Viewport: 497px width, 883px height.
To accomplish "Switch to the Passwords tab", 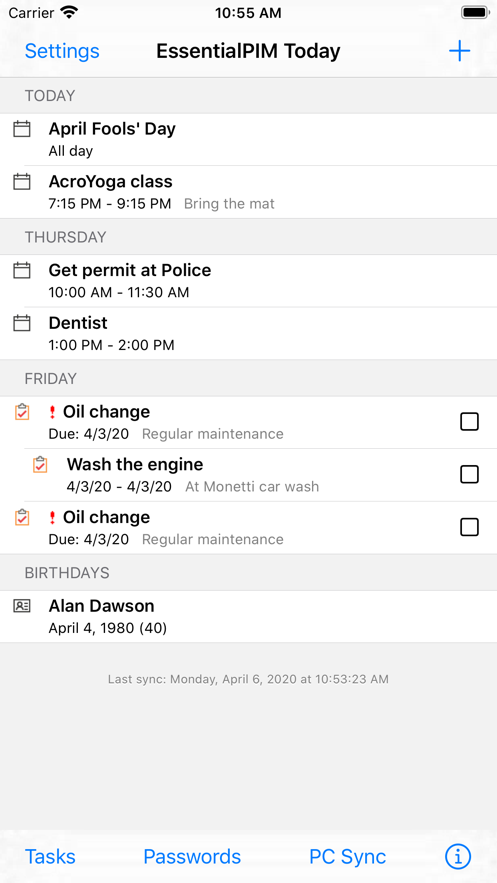I will pos(192,857).
